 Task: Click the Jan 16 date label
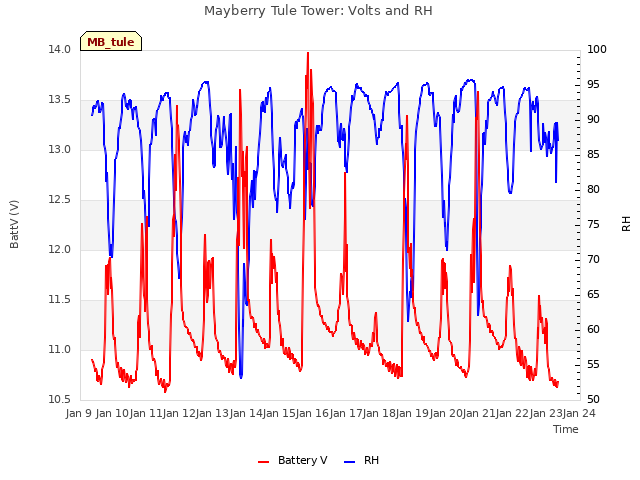click(x=312, y=414)
